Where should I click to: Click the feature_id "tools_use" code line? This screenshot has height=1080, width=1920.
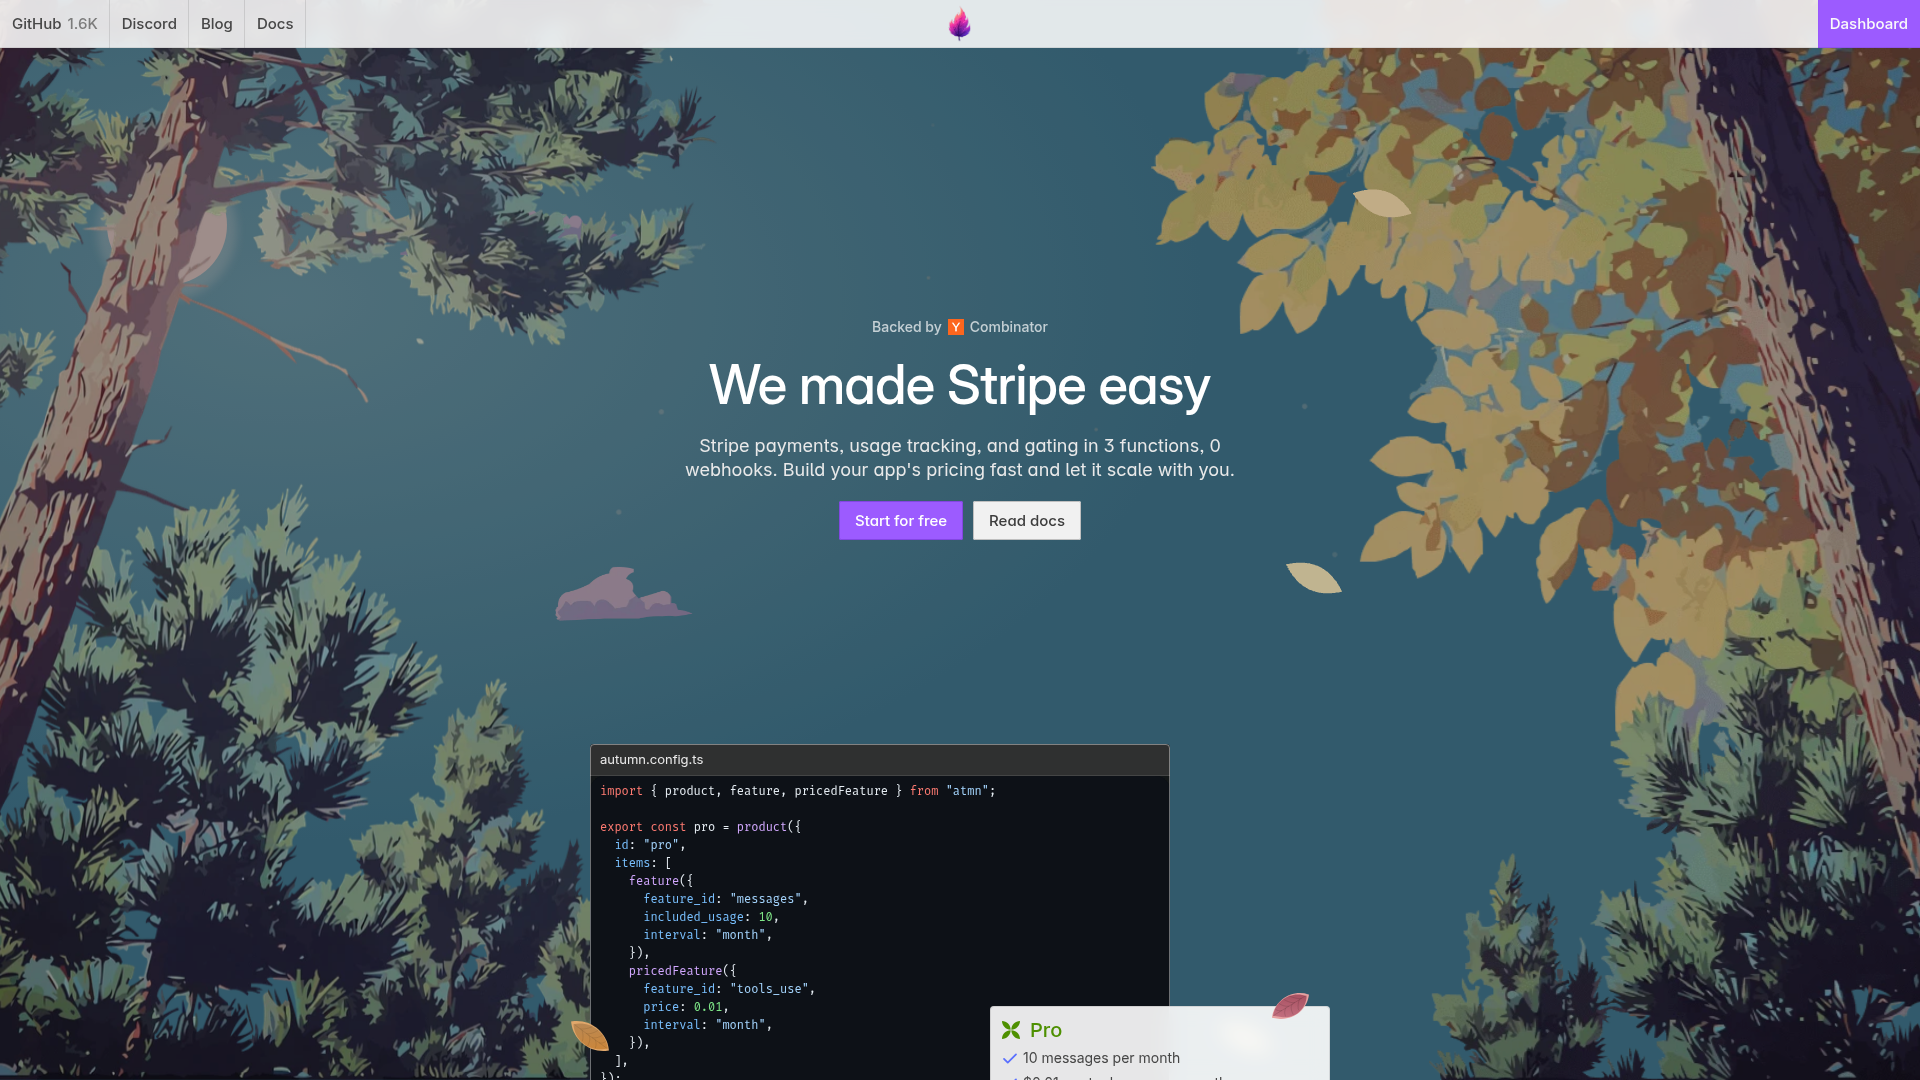point(729,989)
